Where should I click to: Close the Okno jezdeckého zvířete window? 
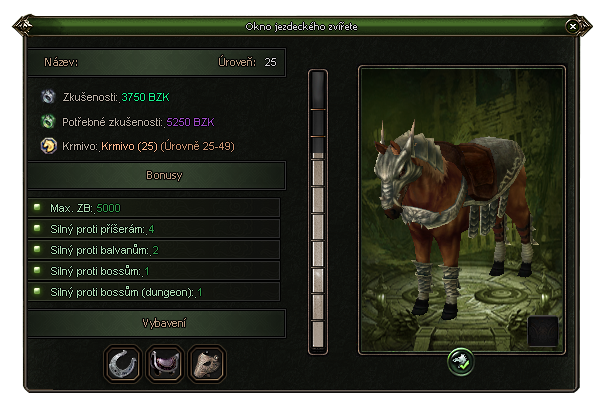[573, 26]
